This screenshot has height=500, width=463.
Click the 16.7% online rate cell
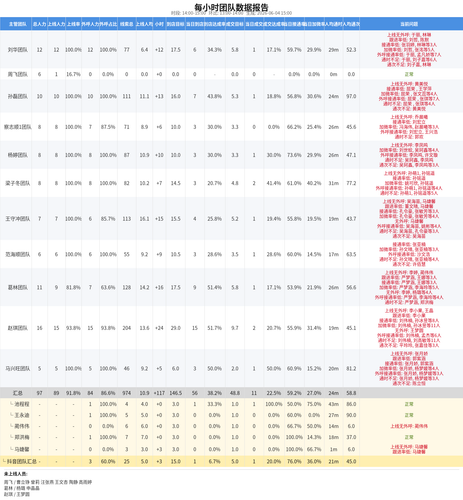point(73,74)
